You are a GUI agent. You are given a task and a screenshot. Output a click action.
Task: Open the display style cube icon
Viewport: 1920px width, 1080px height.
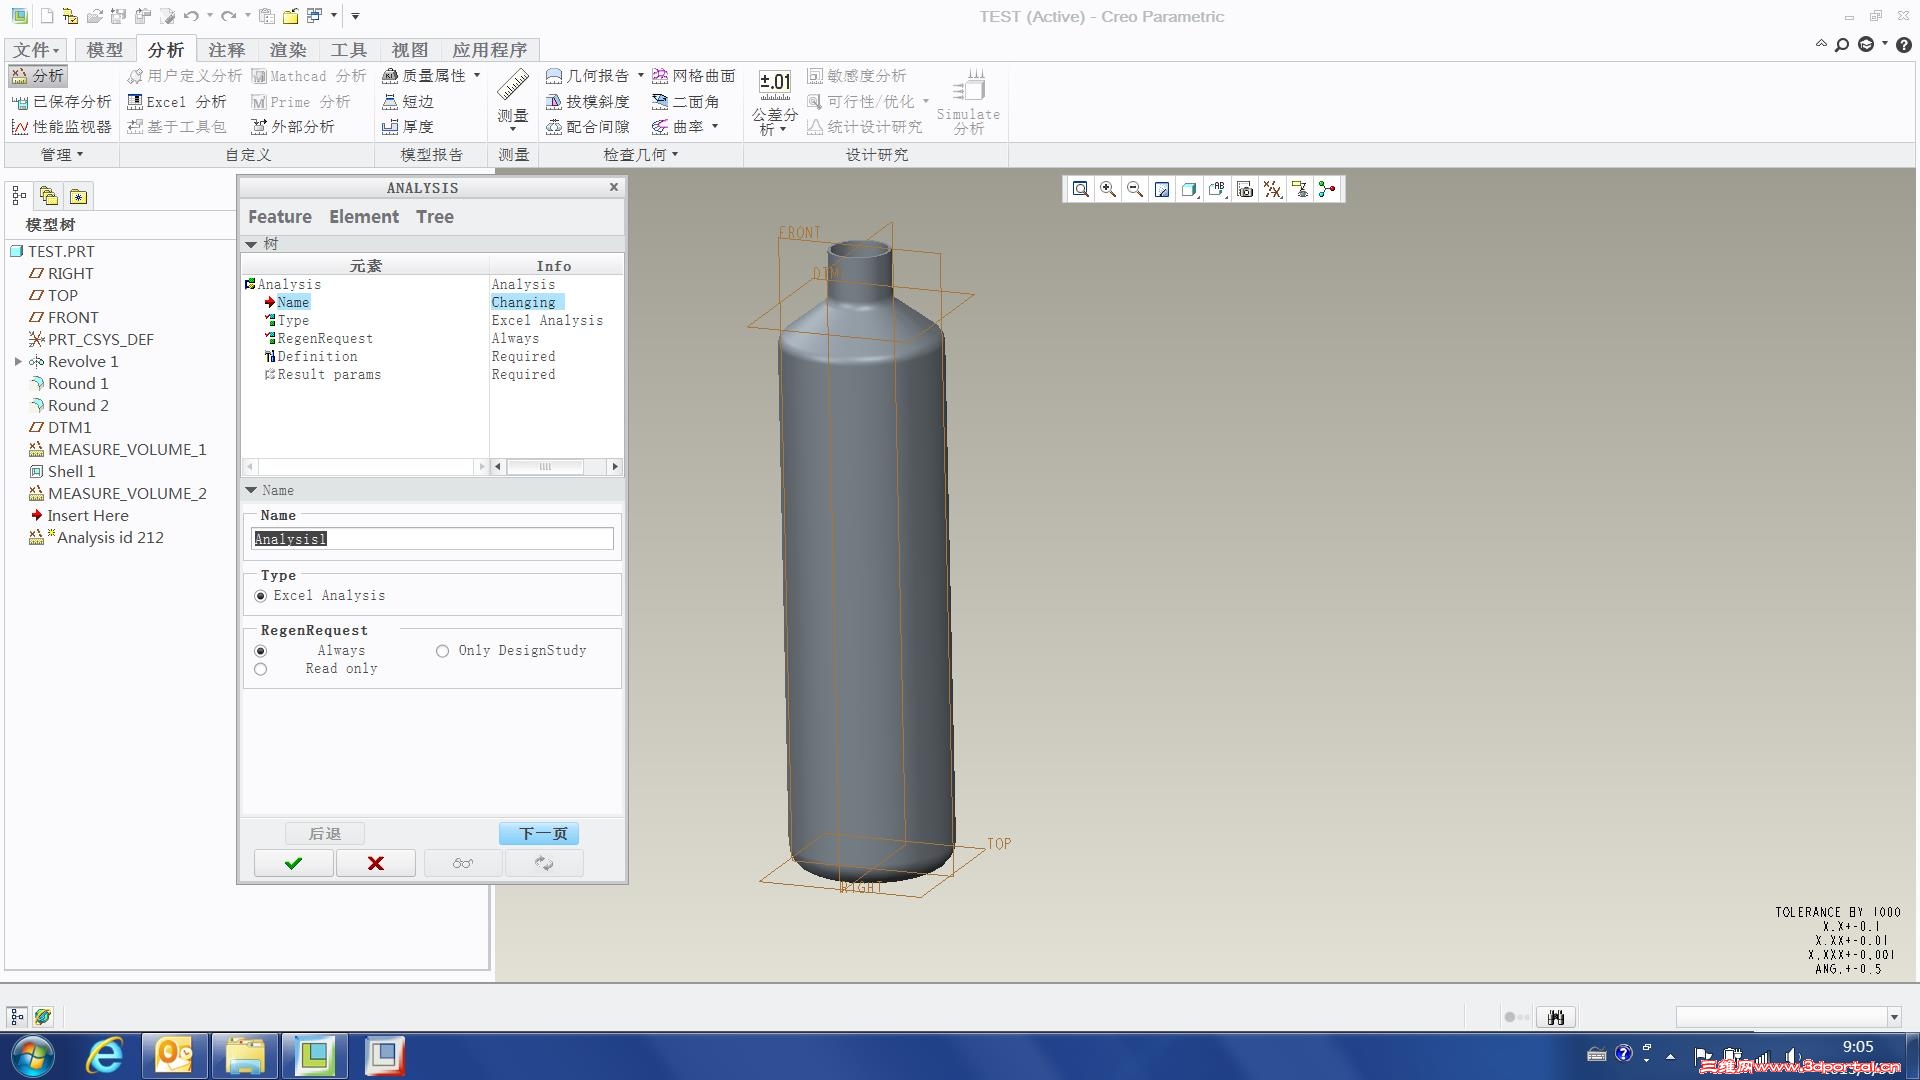[x=1189, y=189]
